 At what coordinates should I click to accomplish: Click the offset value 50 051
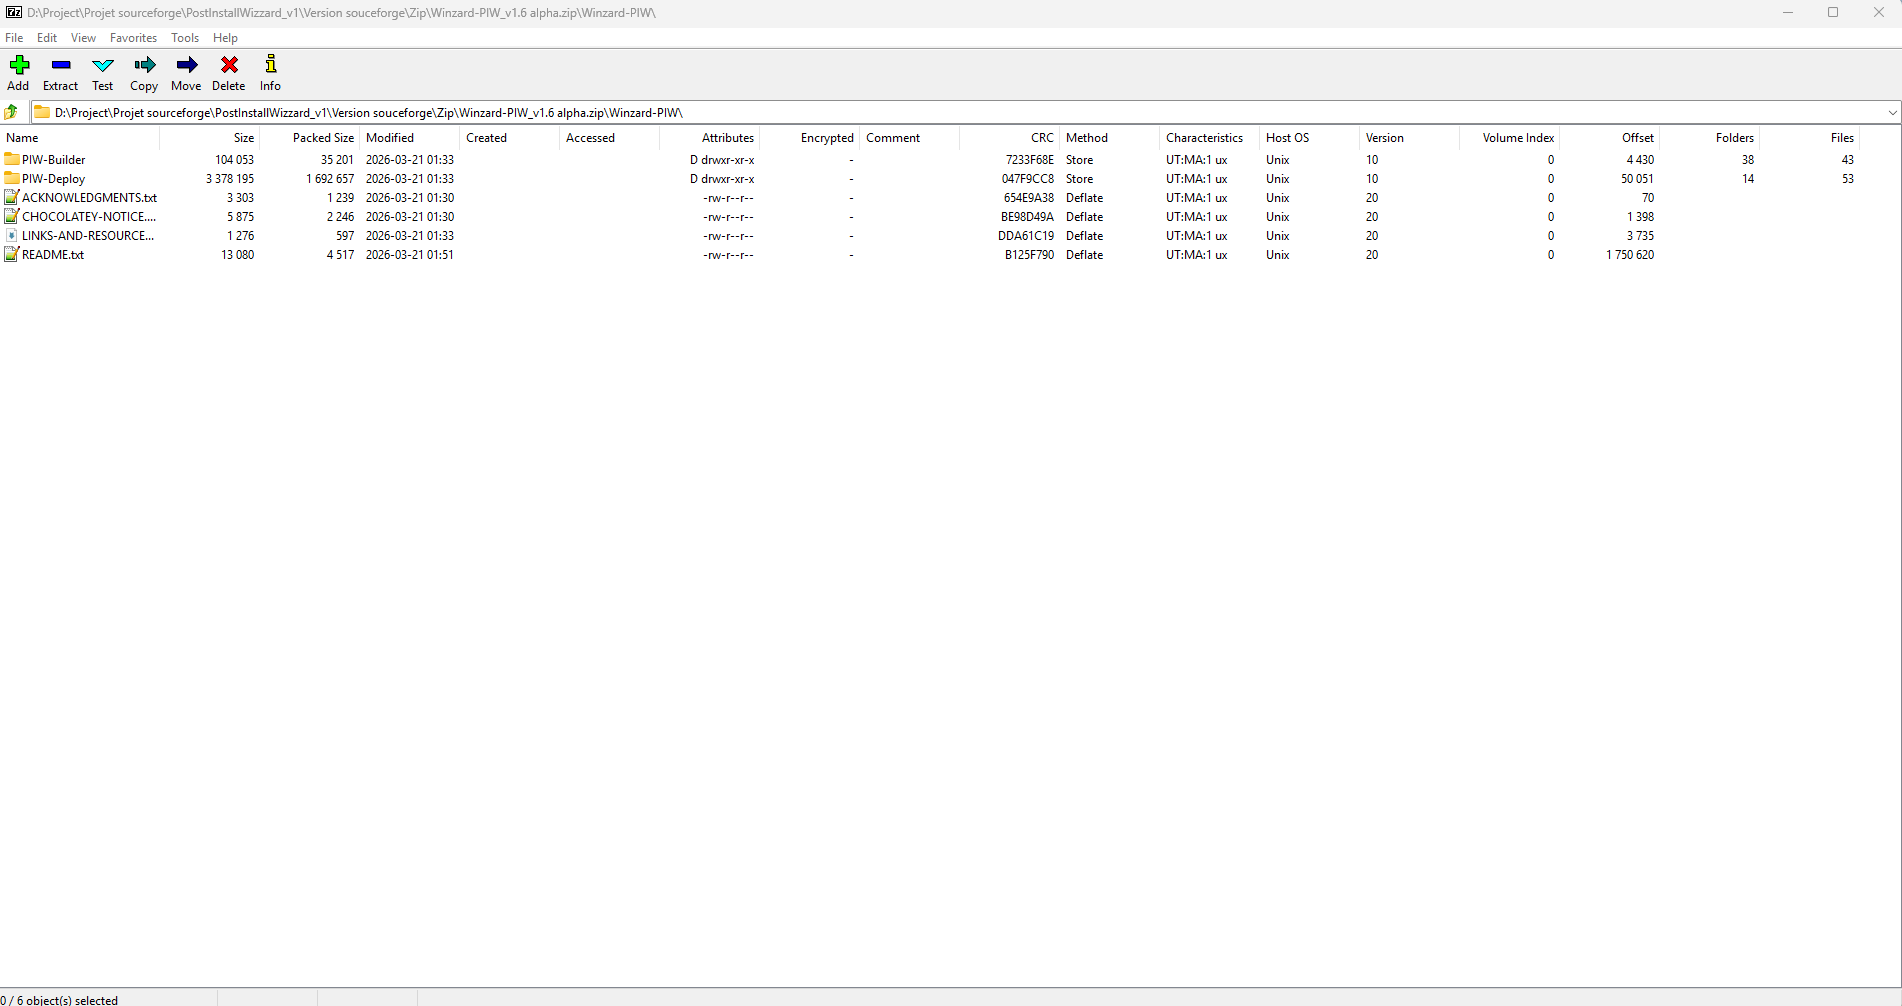pyautogui.click(x=1638, y=179)
